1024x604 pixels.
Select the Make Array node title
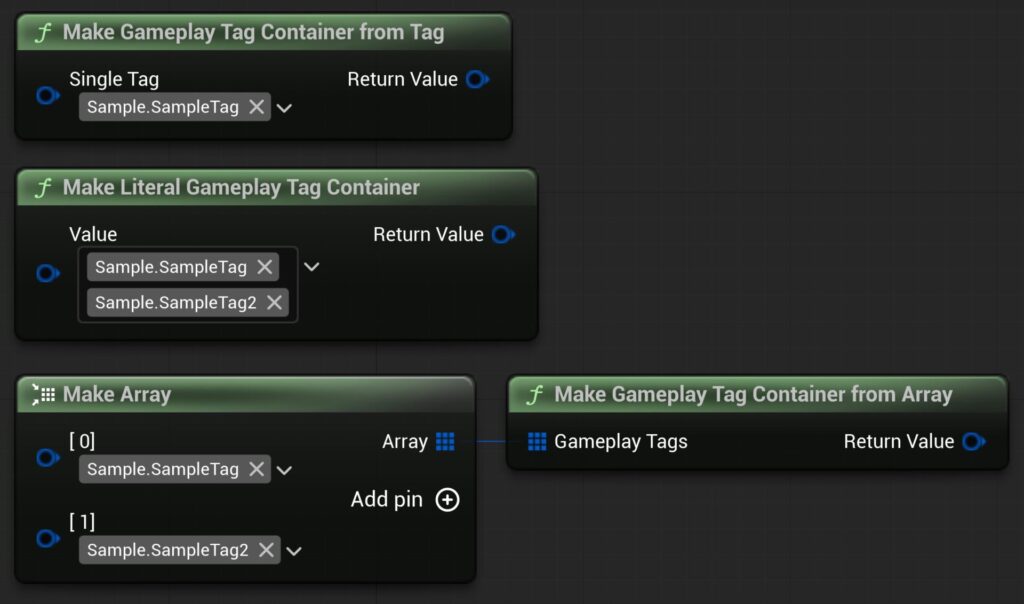pos(116,394)
